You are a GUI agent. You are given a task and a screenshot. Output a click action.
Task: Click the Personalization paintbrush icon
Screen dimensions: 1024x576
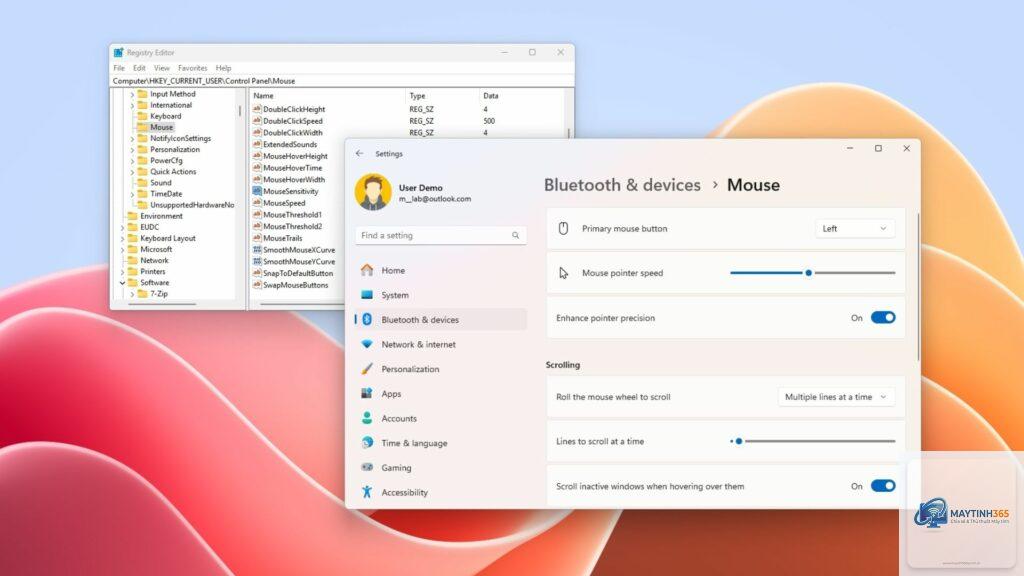pos(367,369)
